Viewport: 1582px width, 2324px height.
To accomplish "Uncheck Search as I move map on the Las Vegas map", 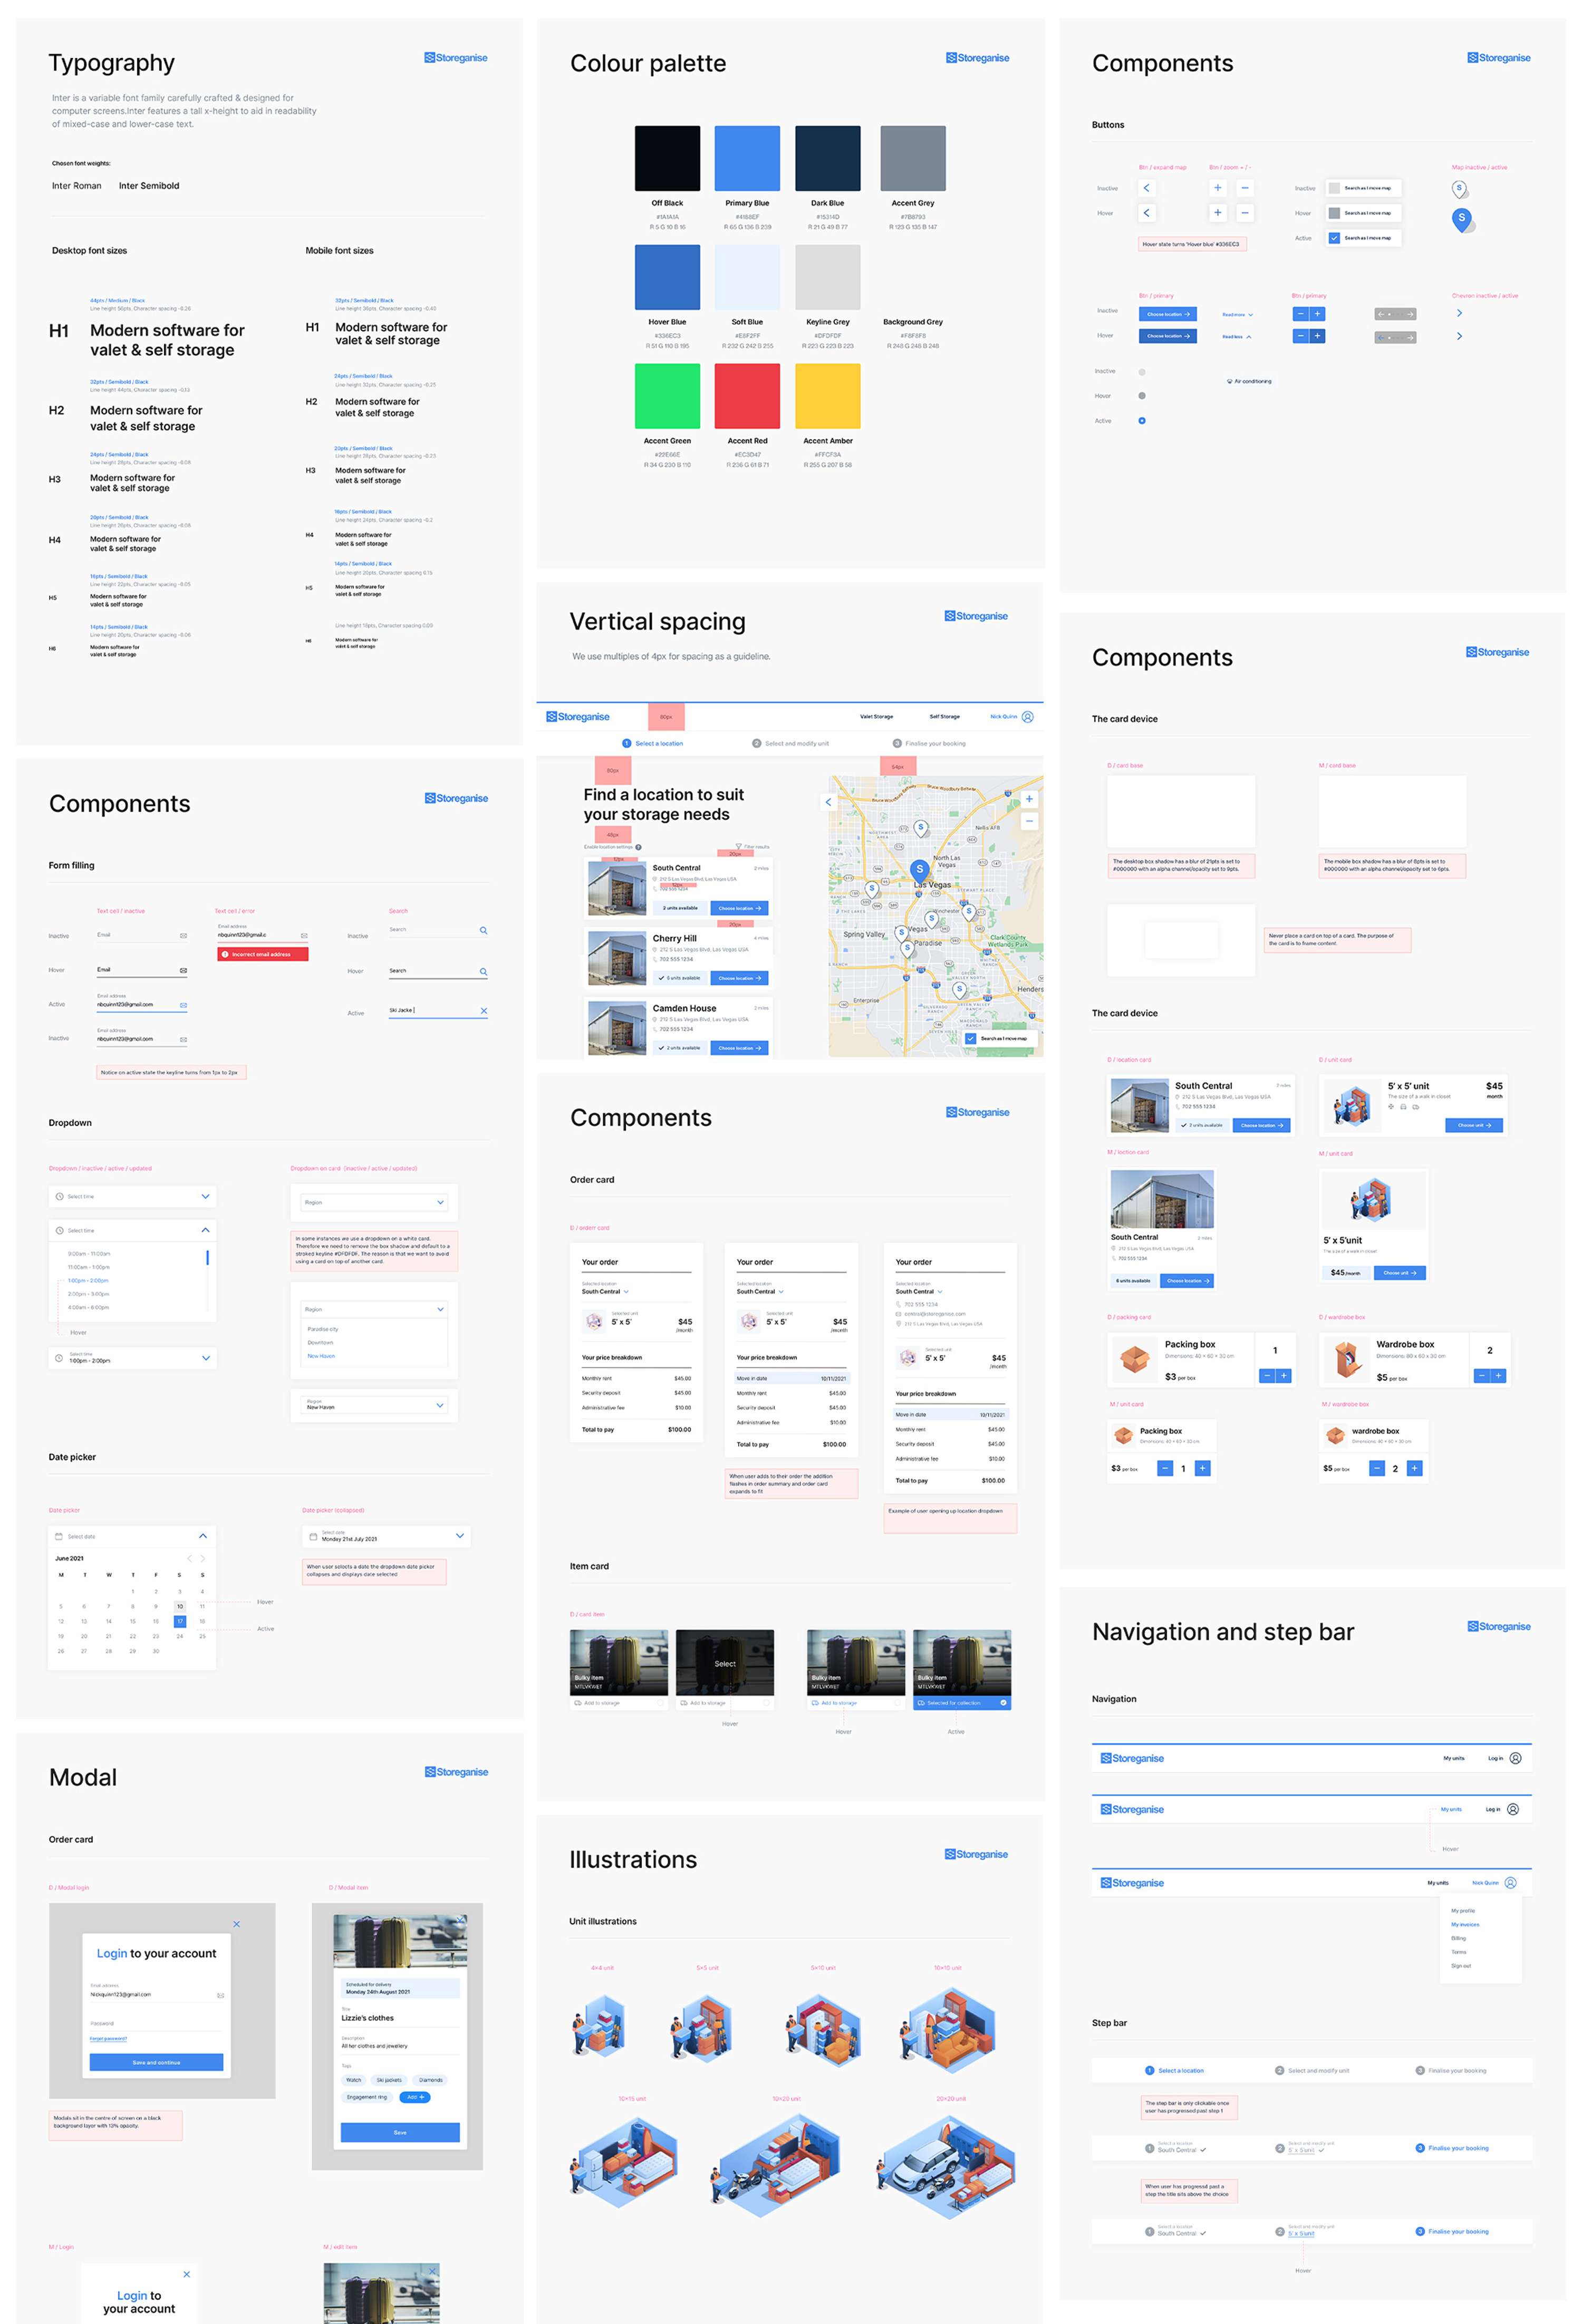I will pyautogui.click(x=970, y=1038).
